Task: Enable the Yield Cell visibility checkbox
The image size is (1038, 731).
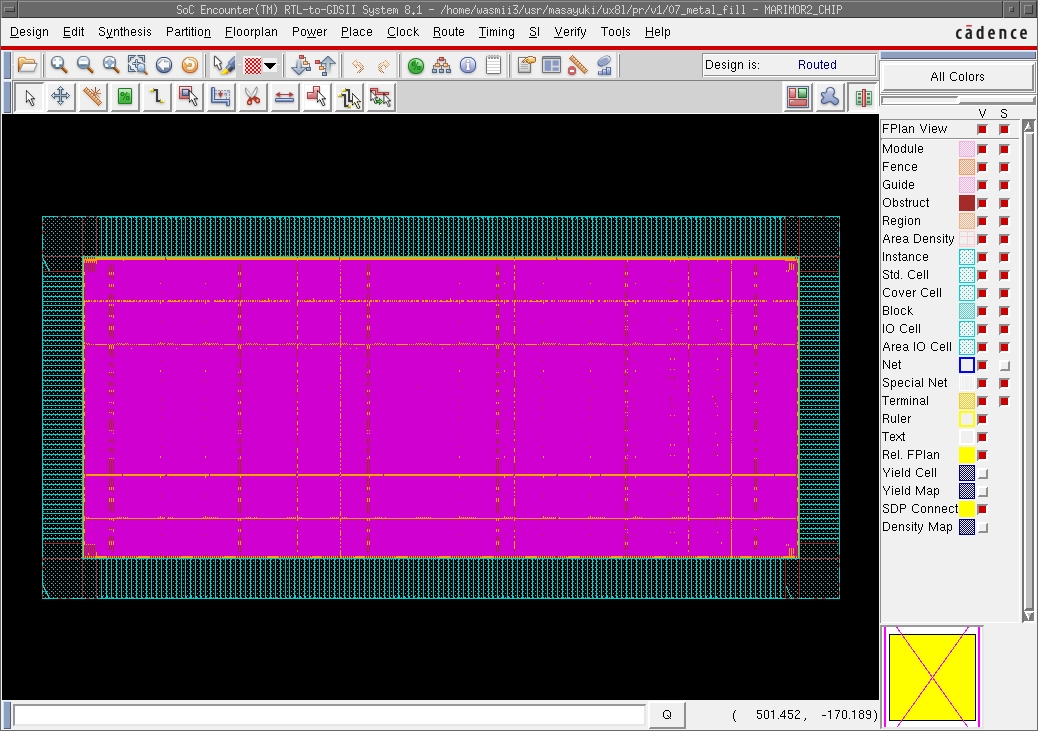Action: 983,473
